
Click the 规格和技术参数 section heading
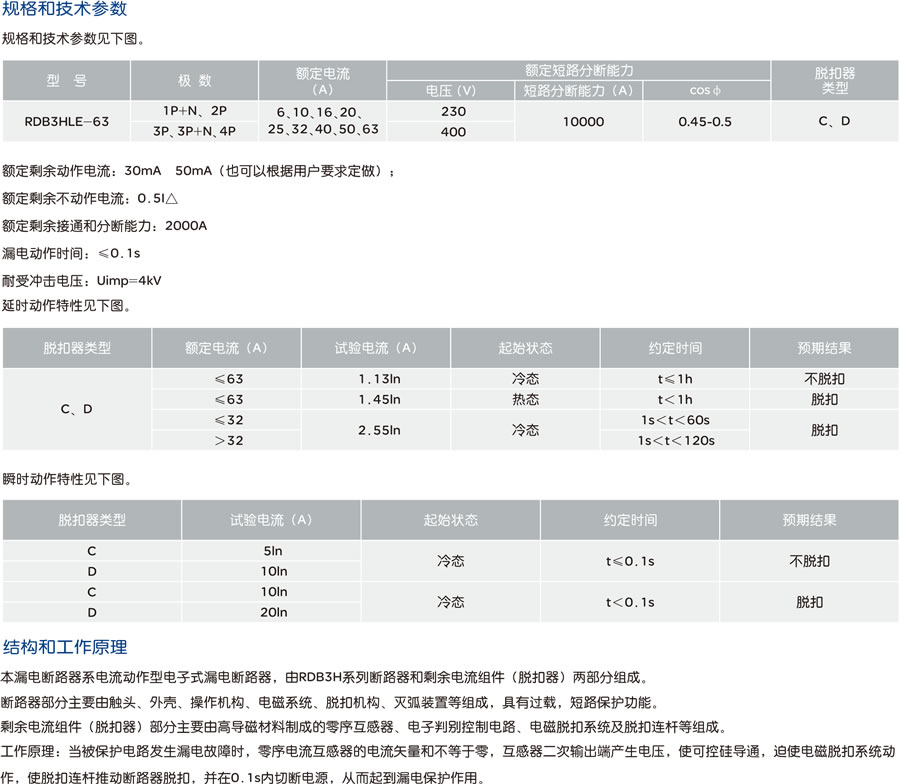[x=65, y=11]
